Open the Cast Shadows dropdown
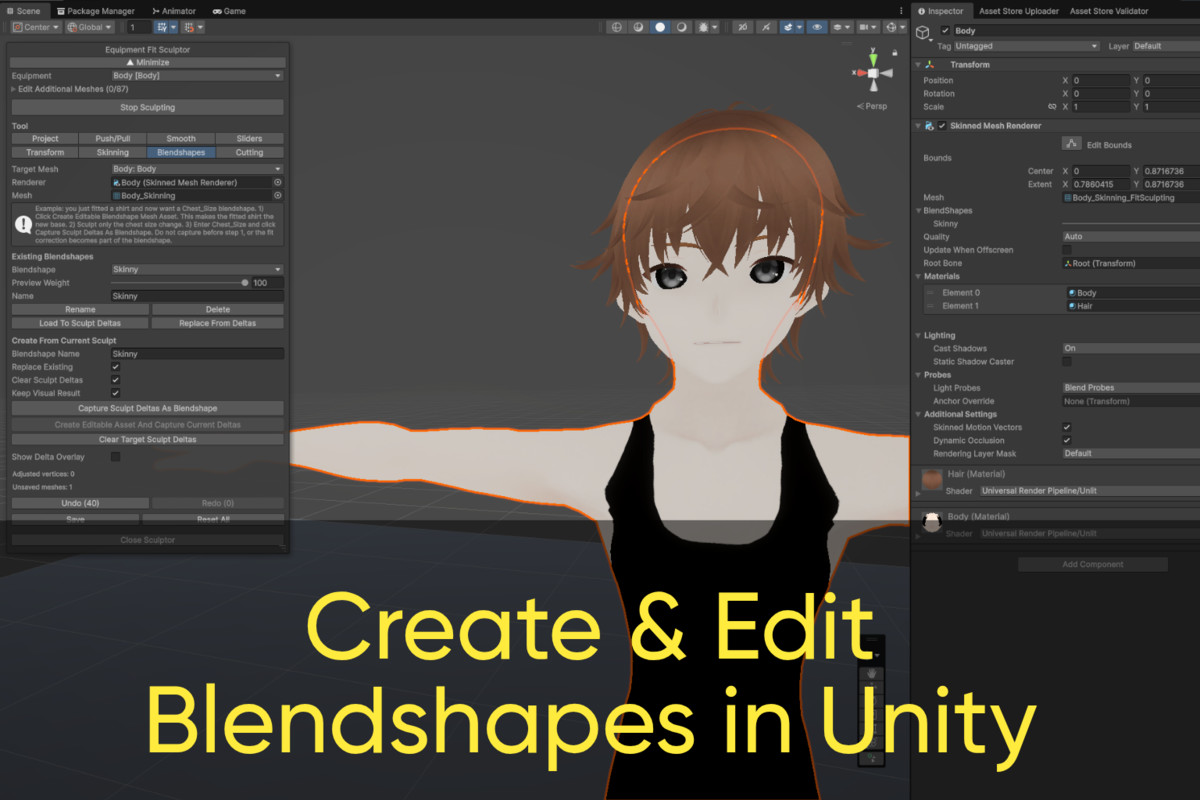The image size is (1200, 800). [1130, 348]
